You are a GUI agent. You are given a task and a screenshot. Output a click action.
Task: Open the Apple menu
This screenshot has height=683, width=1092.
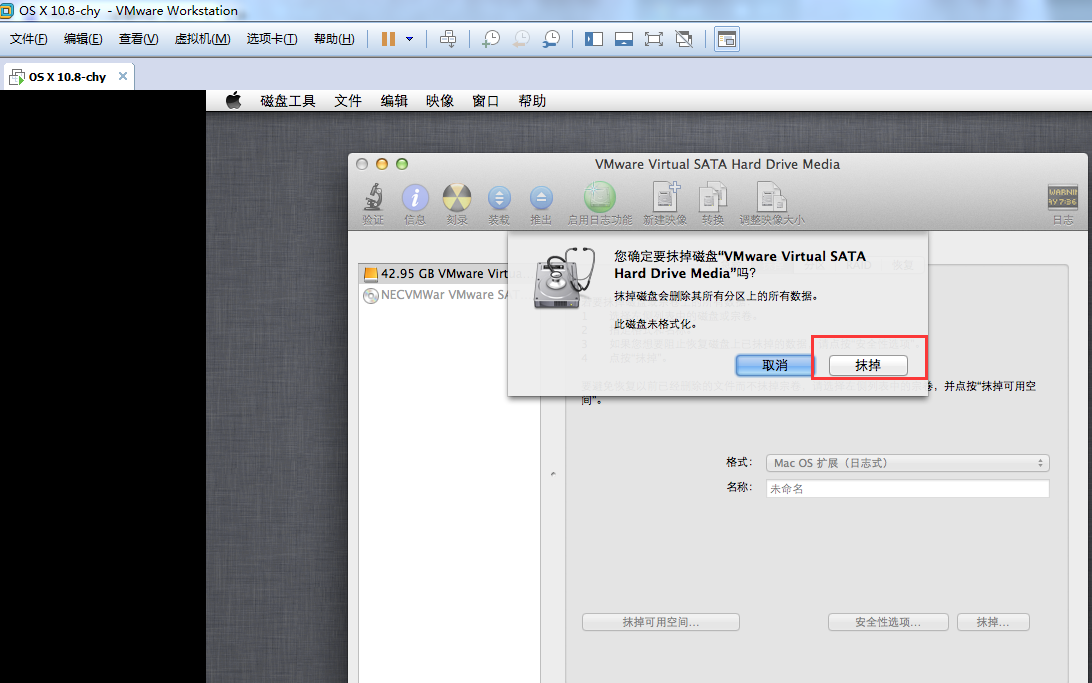[233, 100]
